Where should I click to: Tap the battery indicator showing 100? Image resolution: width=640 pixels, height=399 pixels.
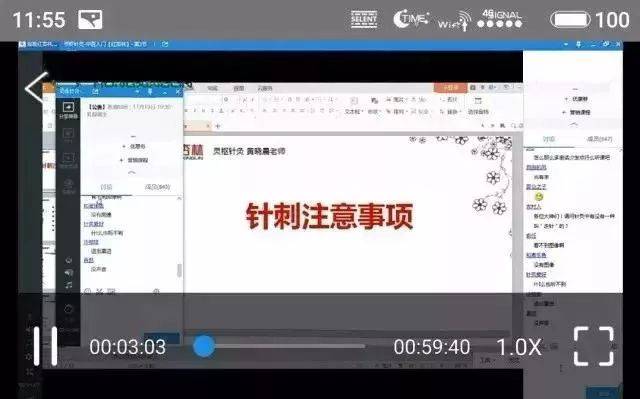pyautogui.click(x=590, y=20)
